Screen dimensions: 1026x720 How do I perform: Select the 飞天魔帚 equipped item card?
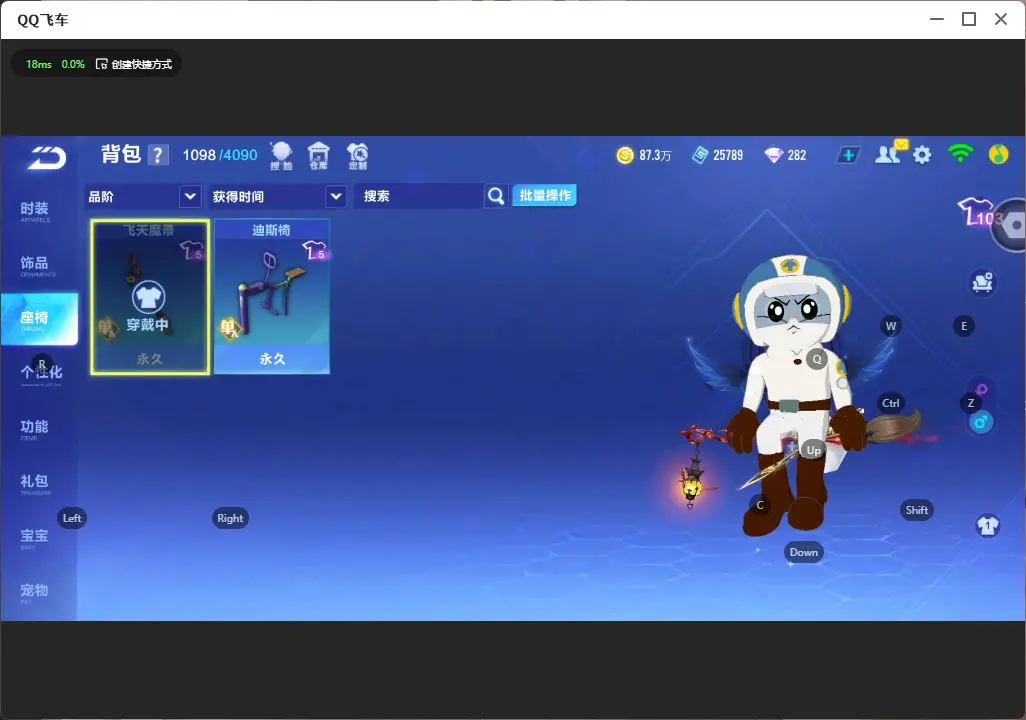(150, 297)
